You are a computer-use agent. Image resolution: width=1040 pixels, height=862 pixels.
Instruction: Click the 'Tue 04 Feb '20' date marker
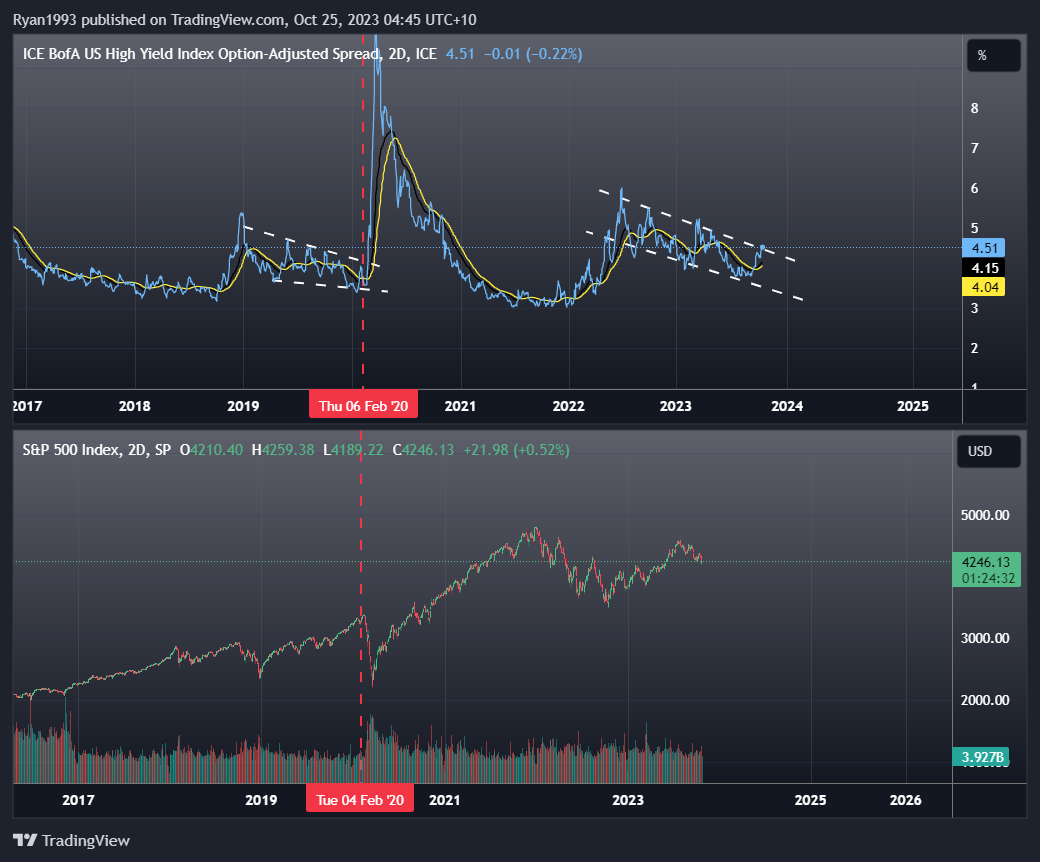click(359, 800)
